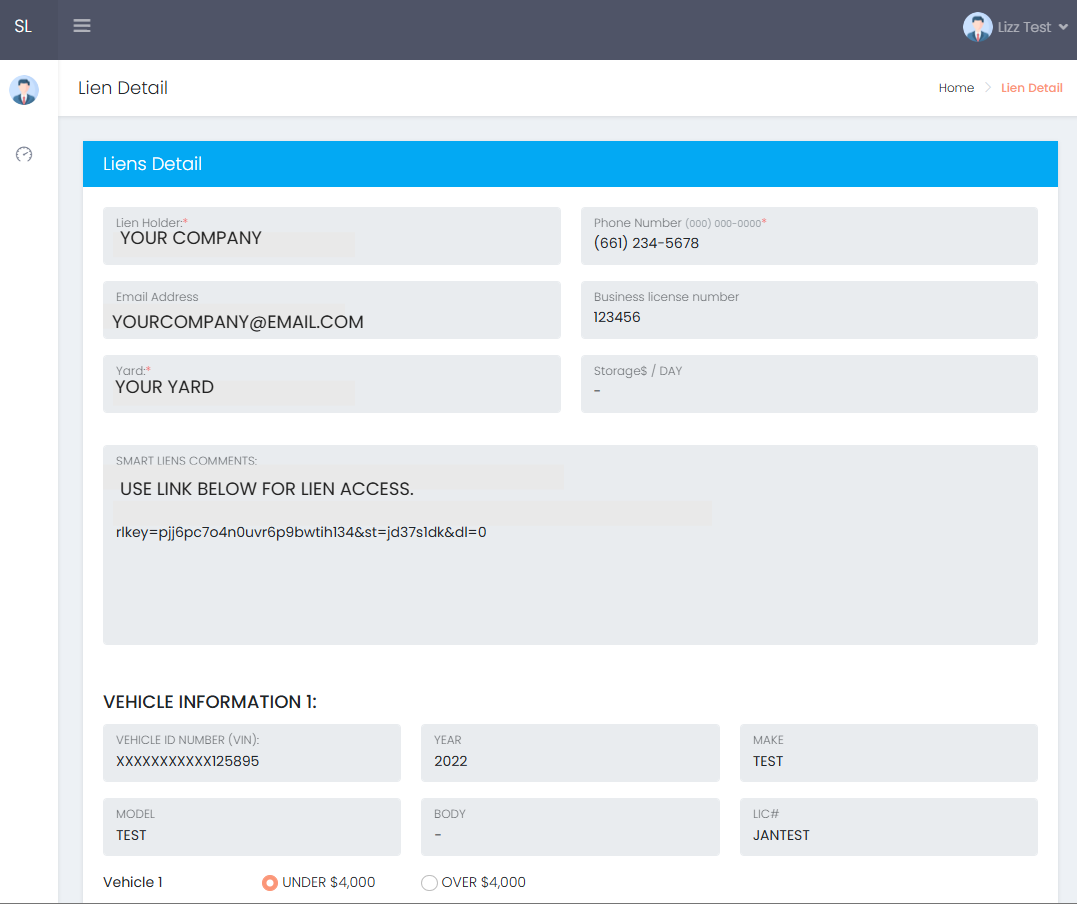Click the Lien Detail breadcrumb entry

(x=1031, y=88)
